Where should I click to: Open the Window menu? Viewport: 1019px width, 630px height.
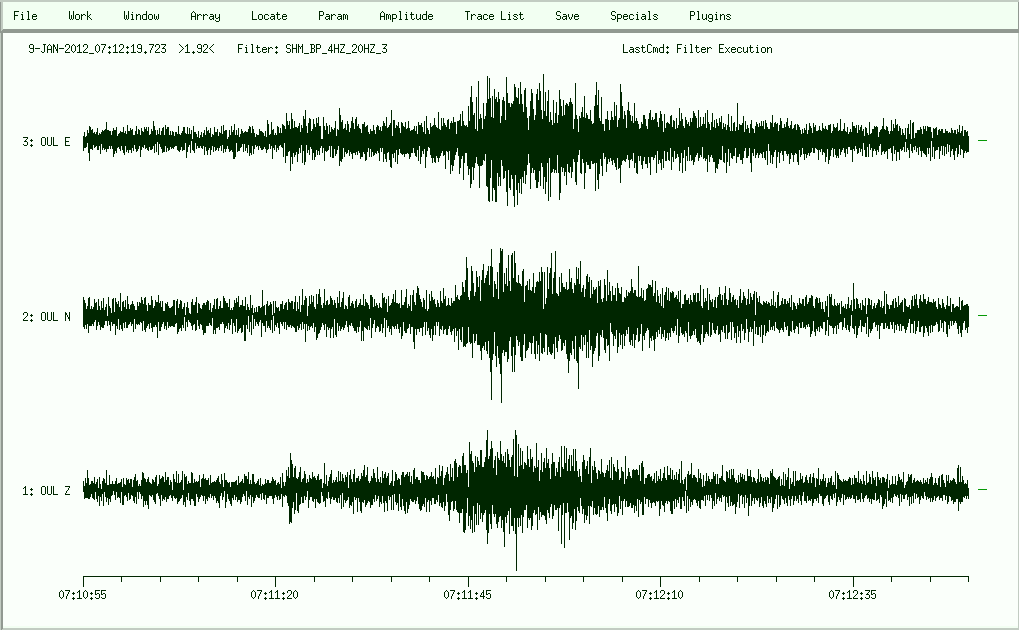pos(141,16)
